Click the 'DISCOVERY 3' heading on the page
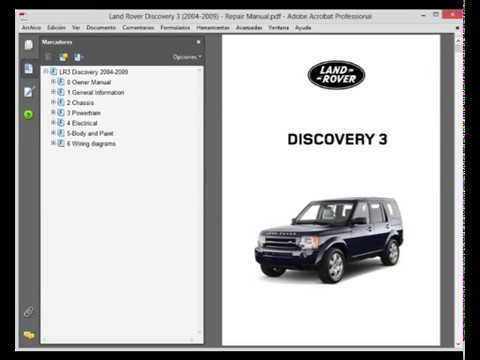 (337, 139)
